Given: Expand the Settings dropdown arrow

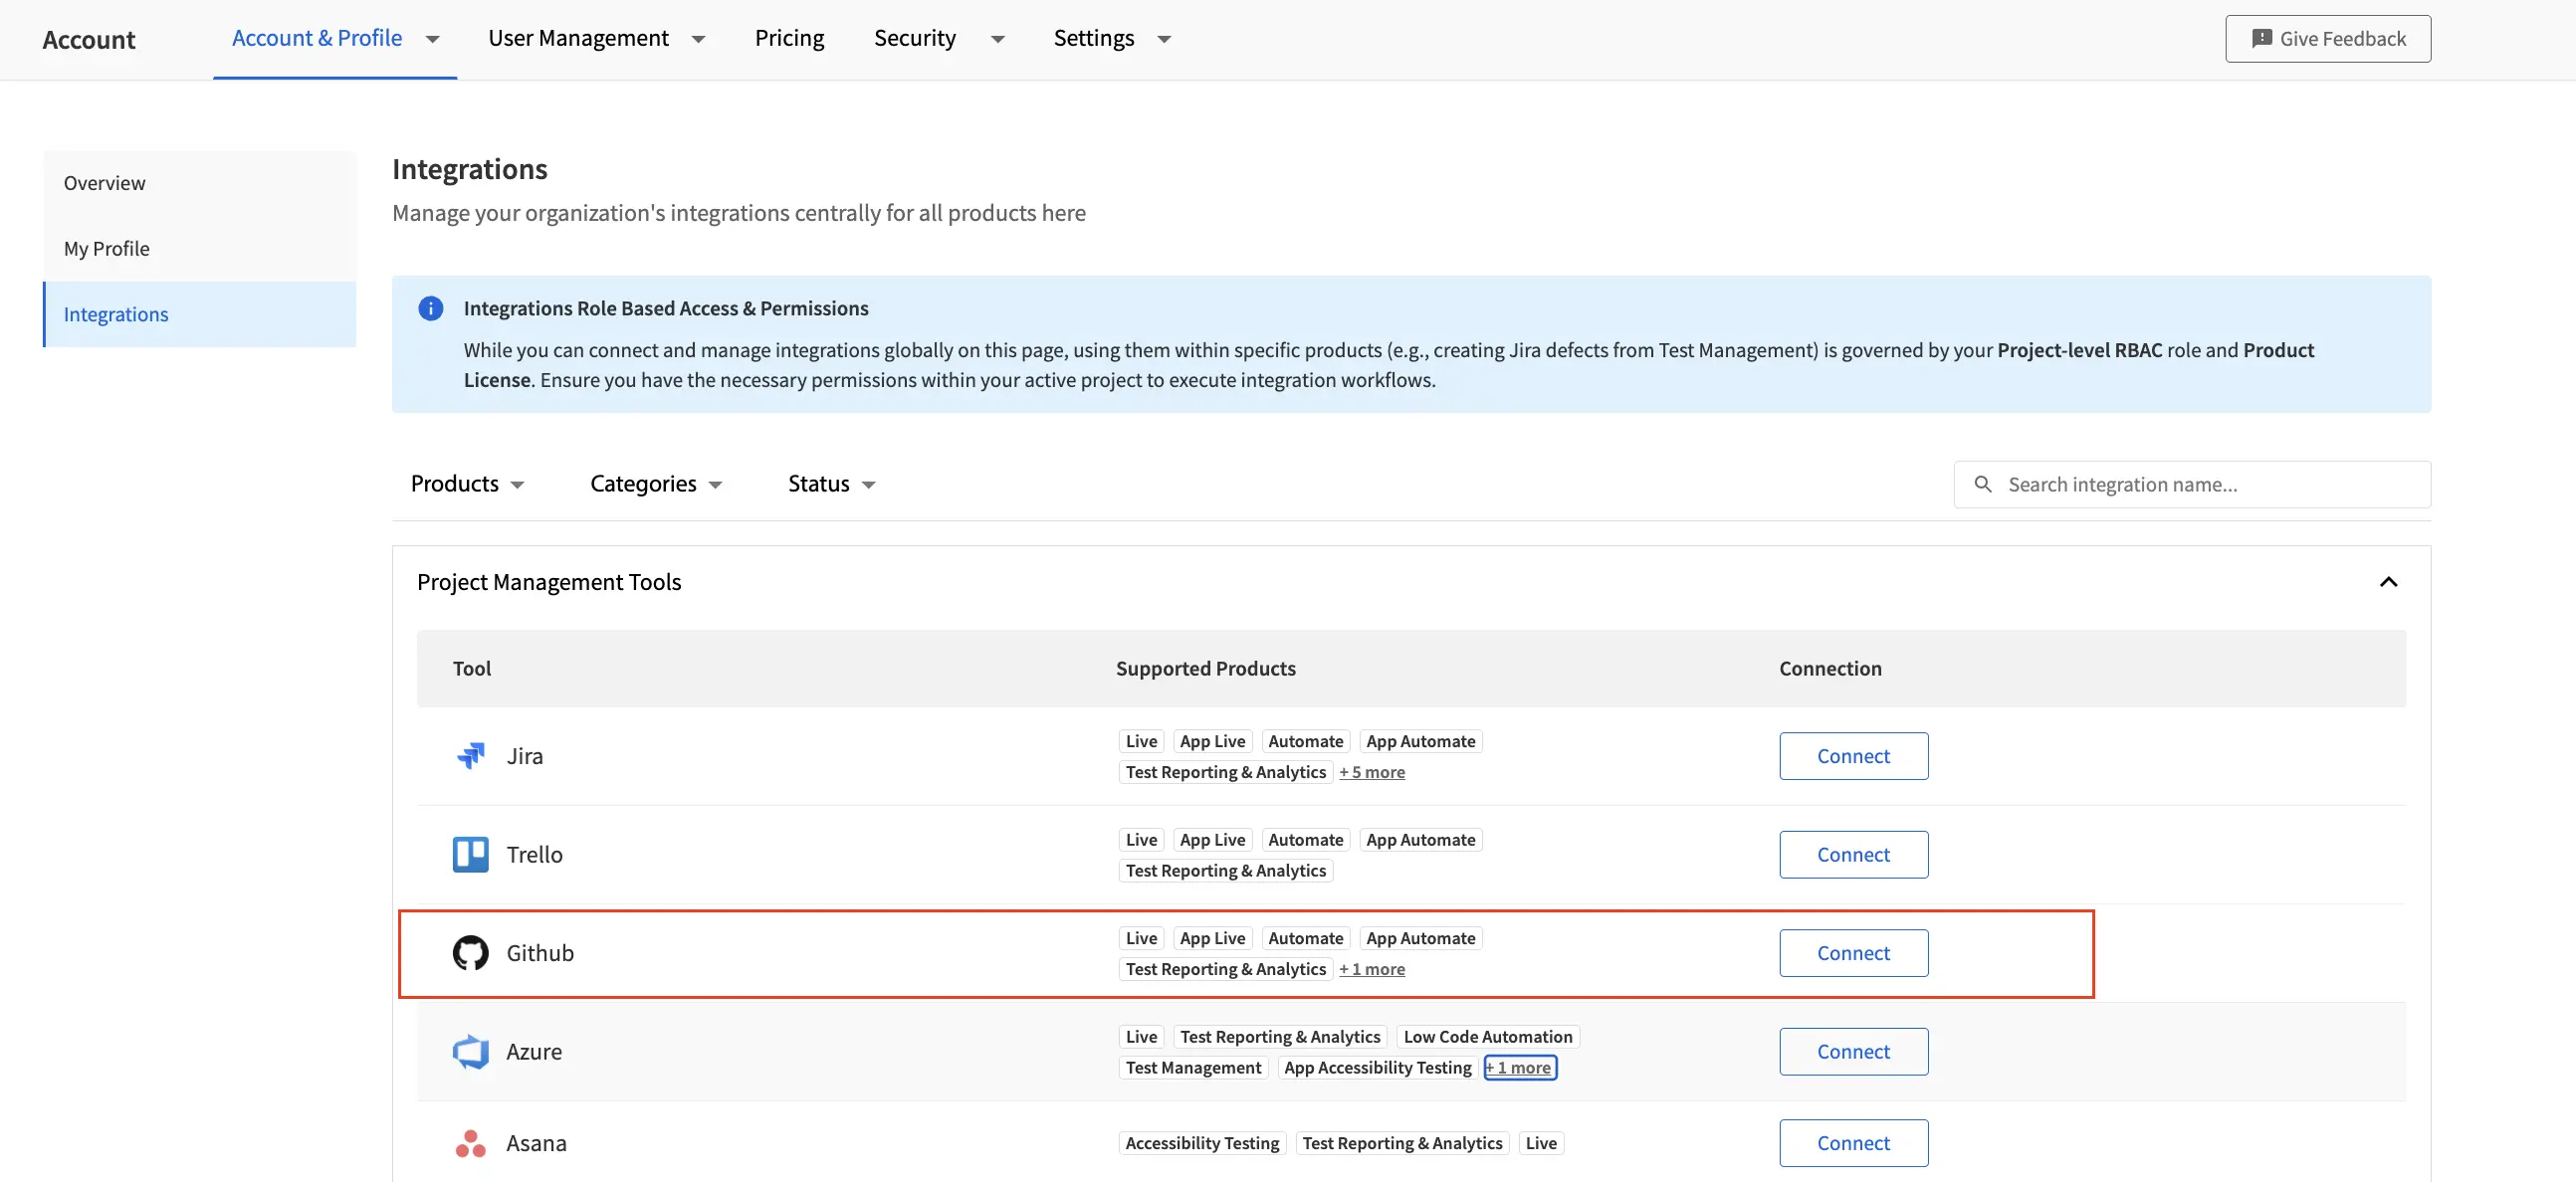Looking at the screenshot, I should 1163,39.
